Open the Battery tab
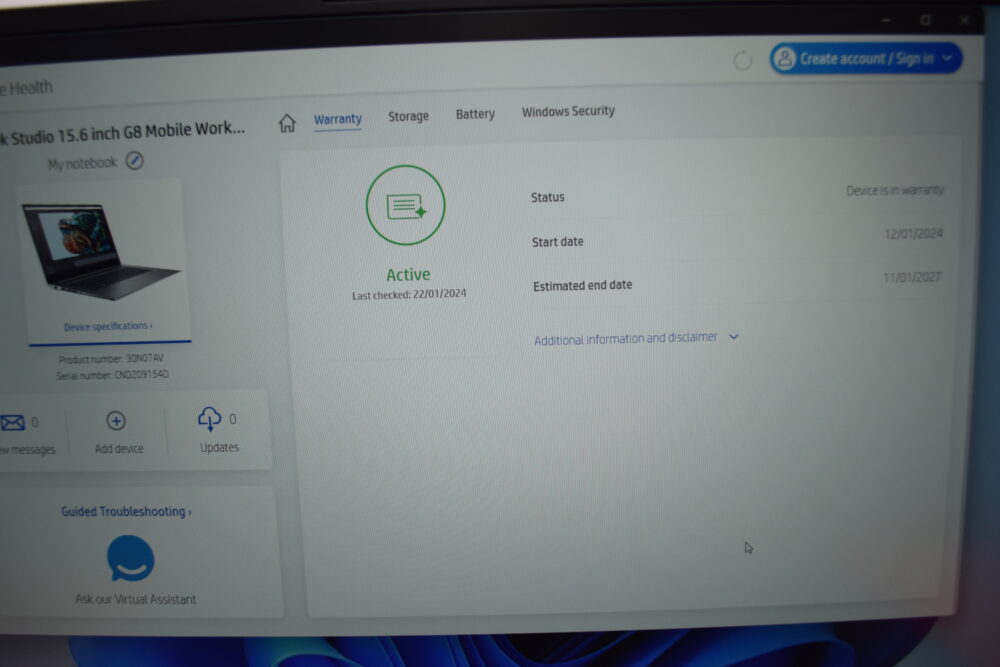 coord(475,114)
